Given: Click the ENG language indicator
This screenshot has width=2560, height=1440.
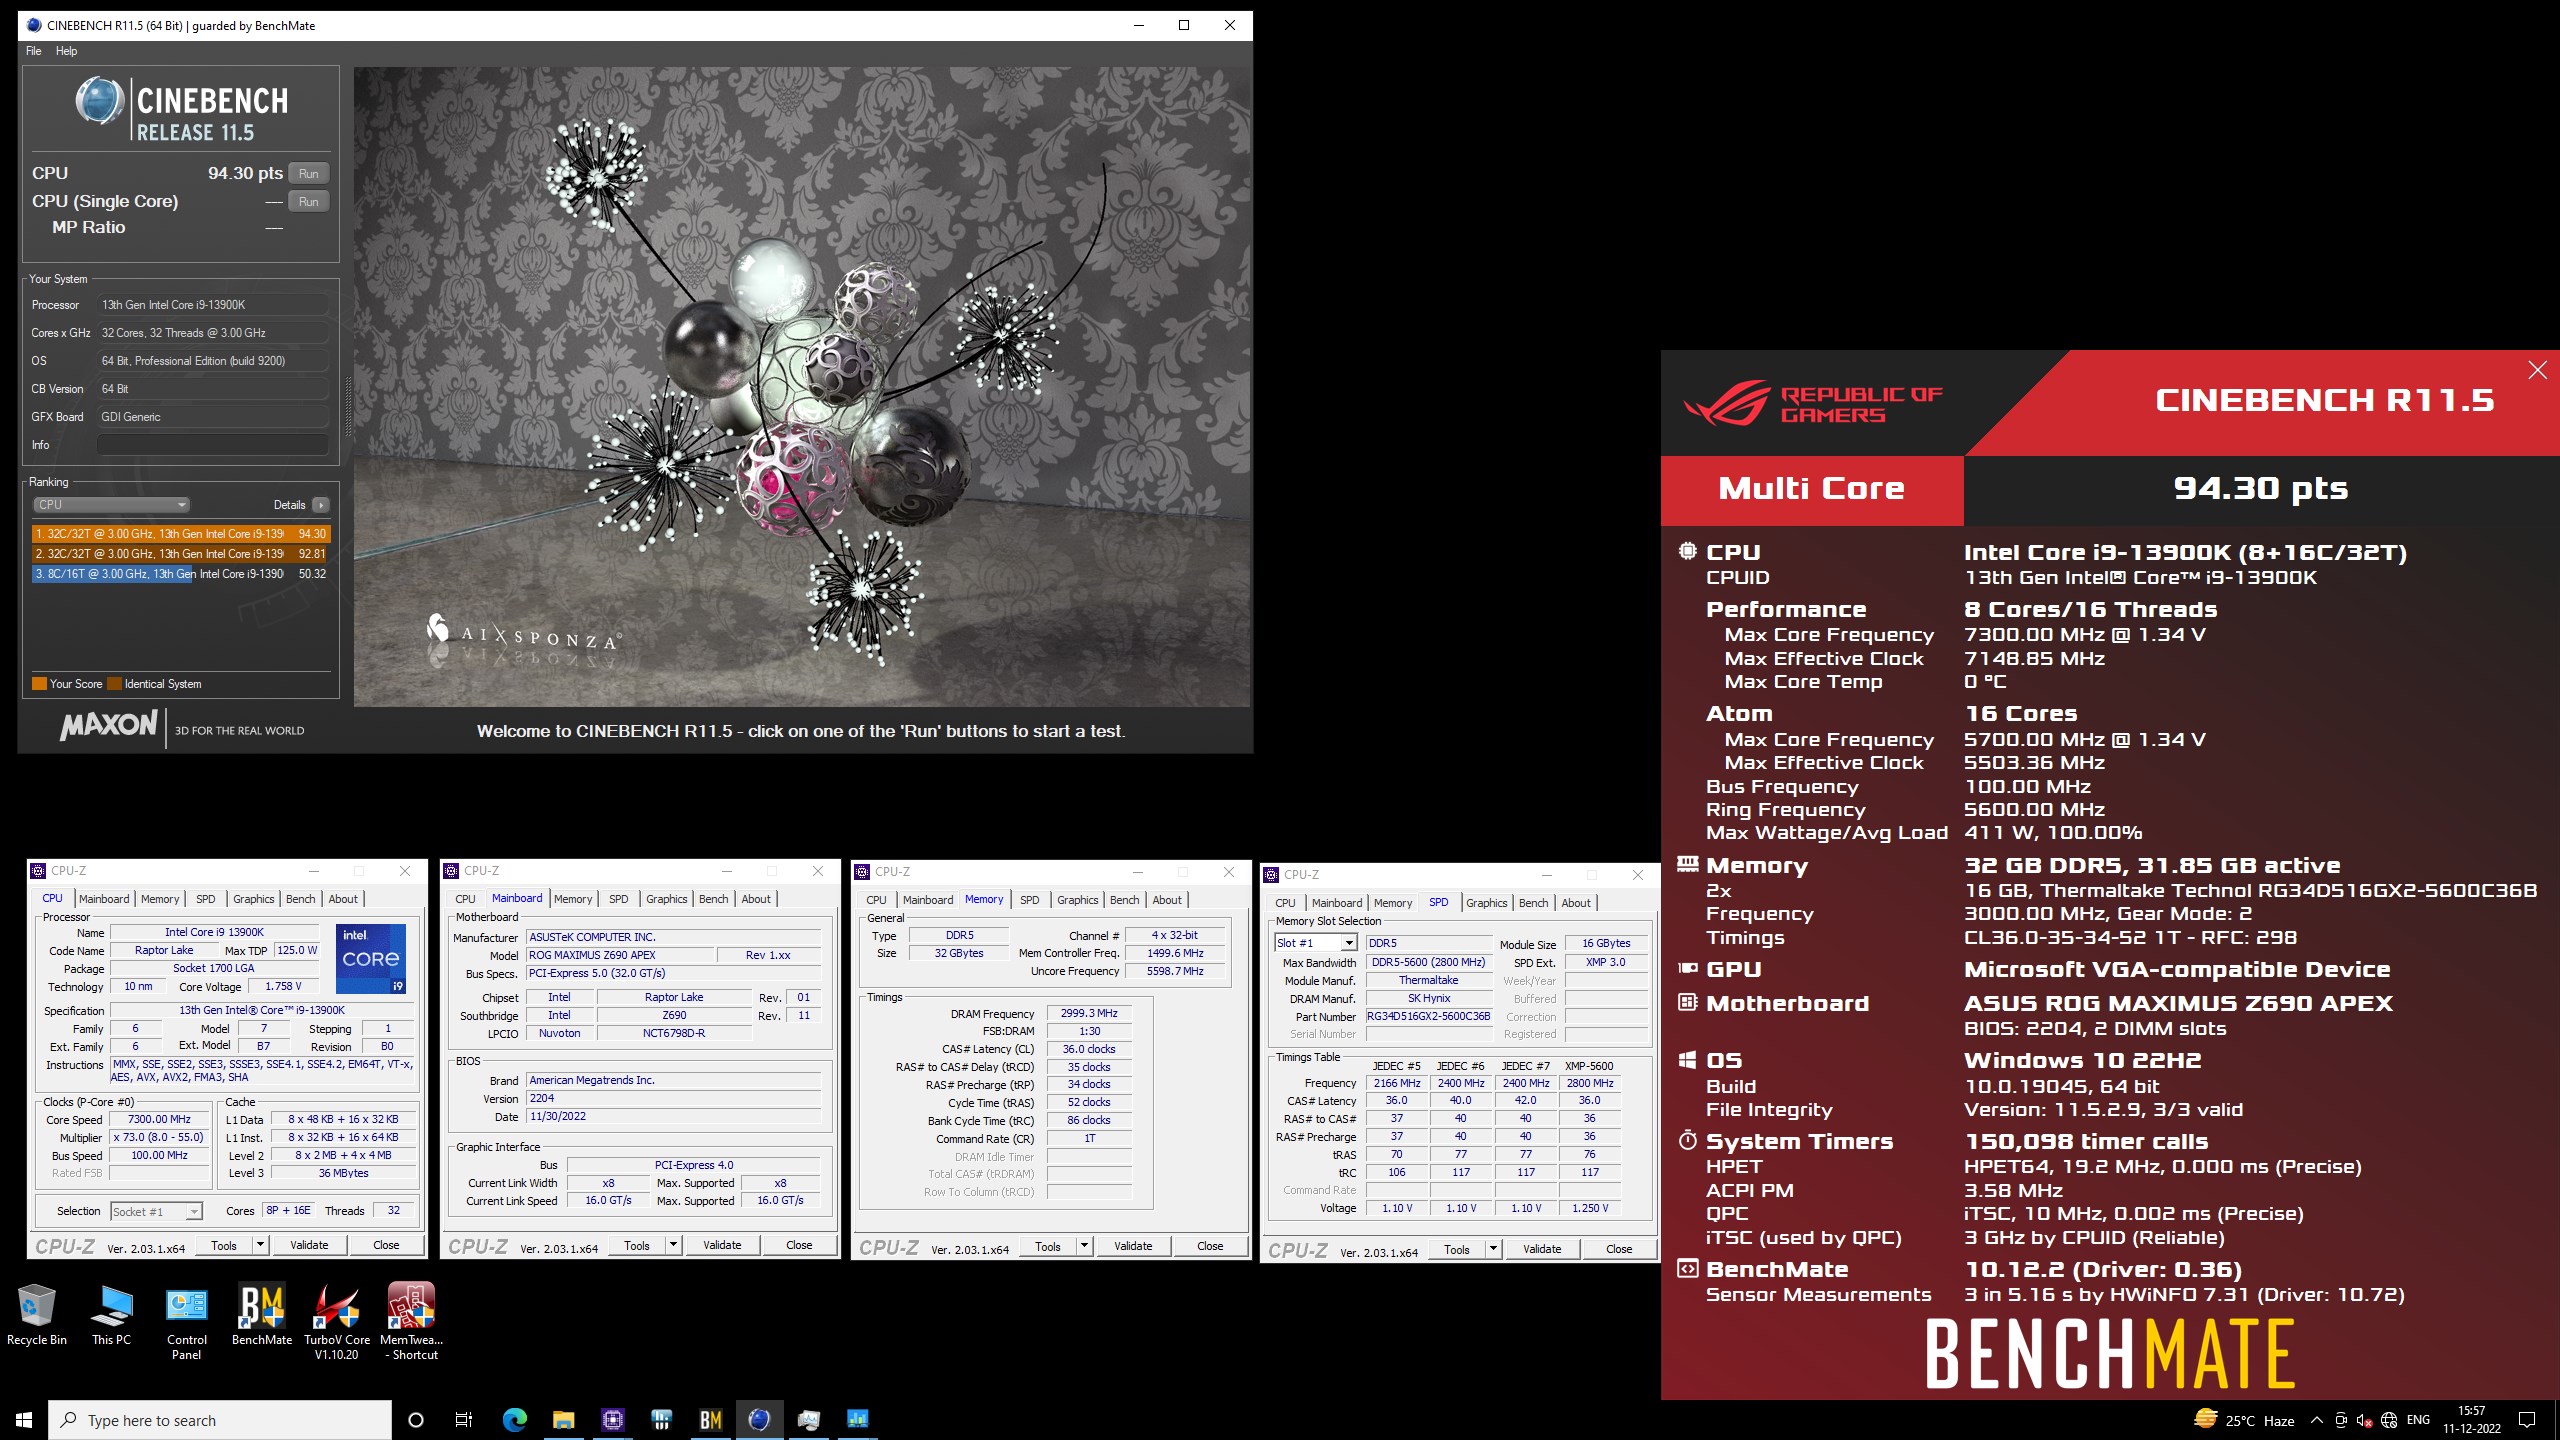Looking at the screenshot, I should 2419,1421.
